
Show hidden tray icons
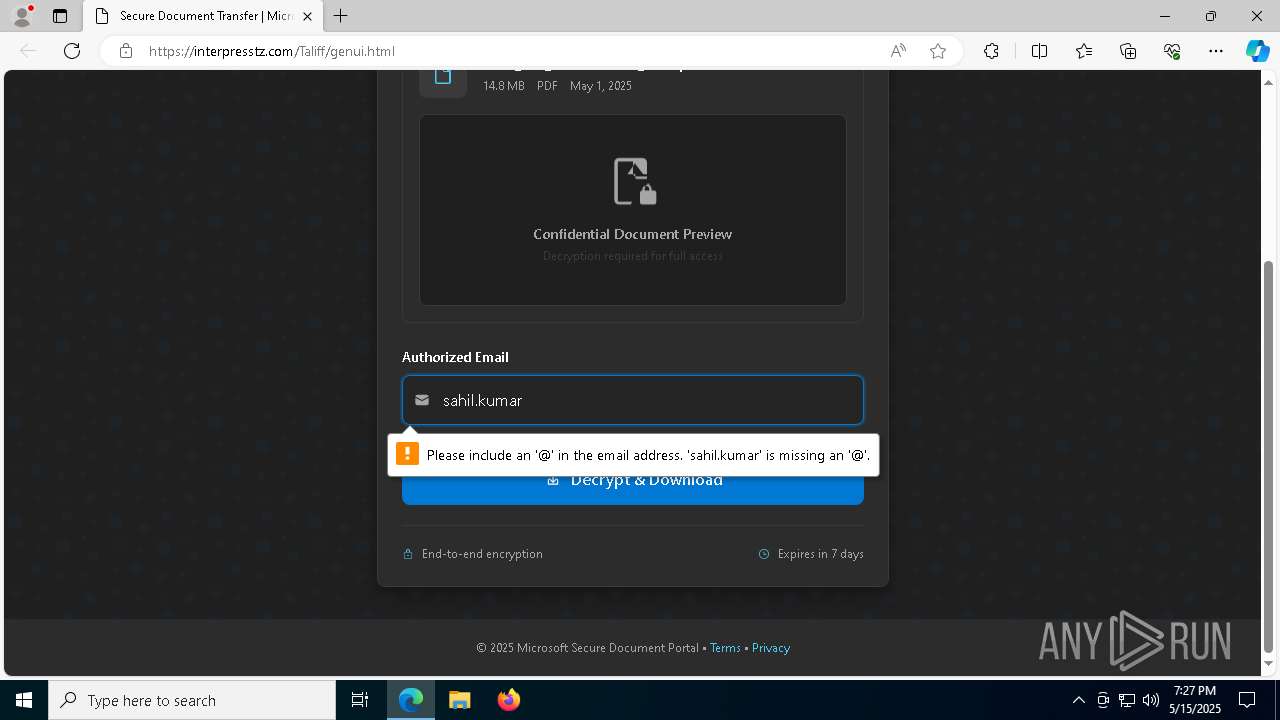pyautogui.click(x=1078, y=700)
